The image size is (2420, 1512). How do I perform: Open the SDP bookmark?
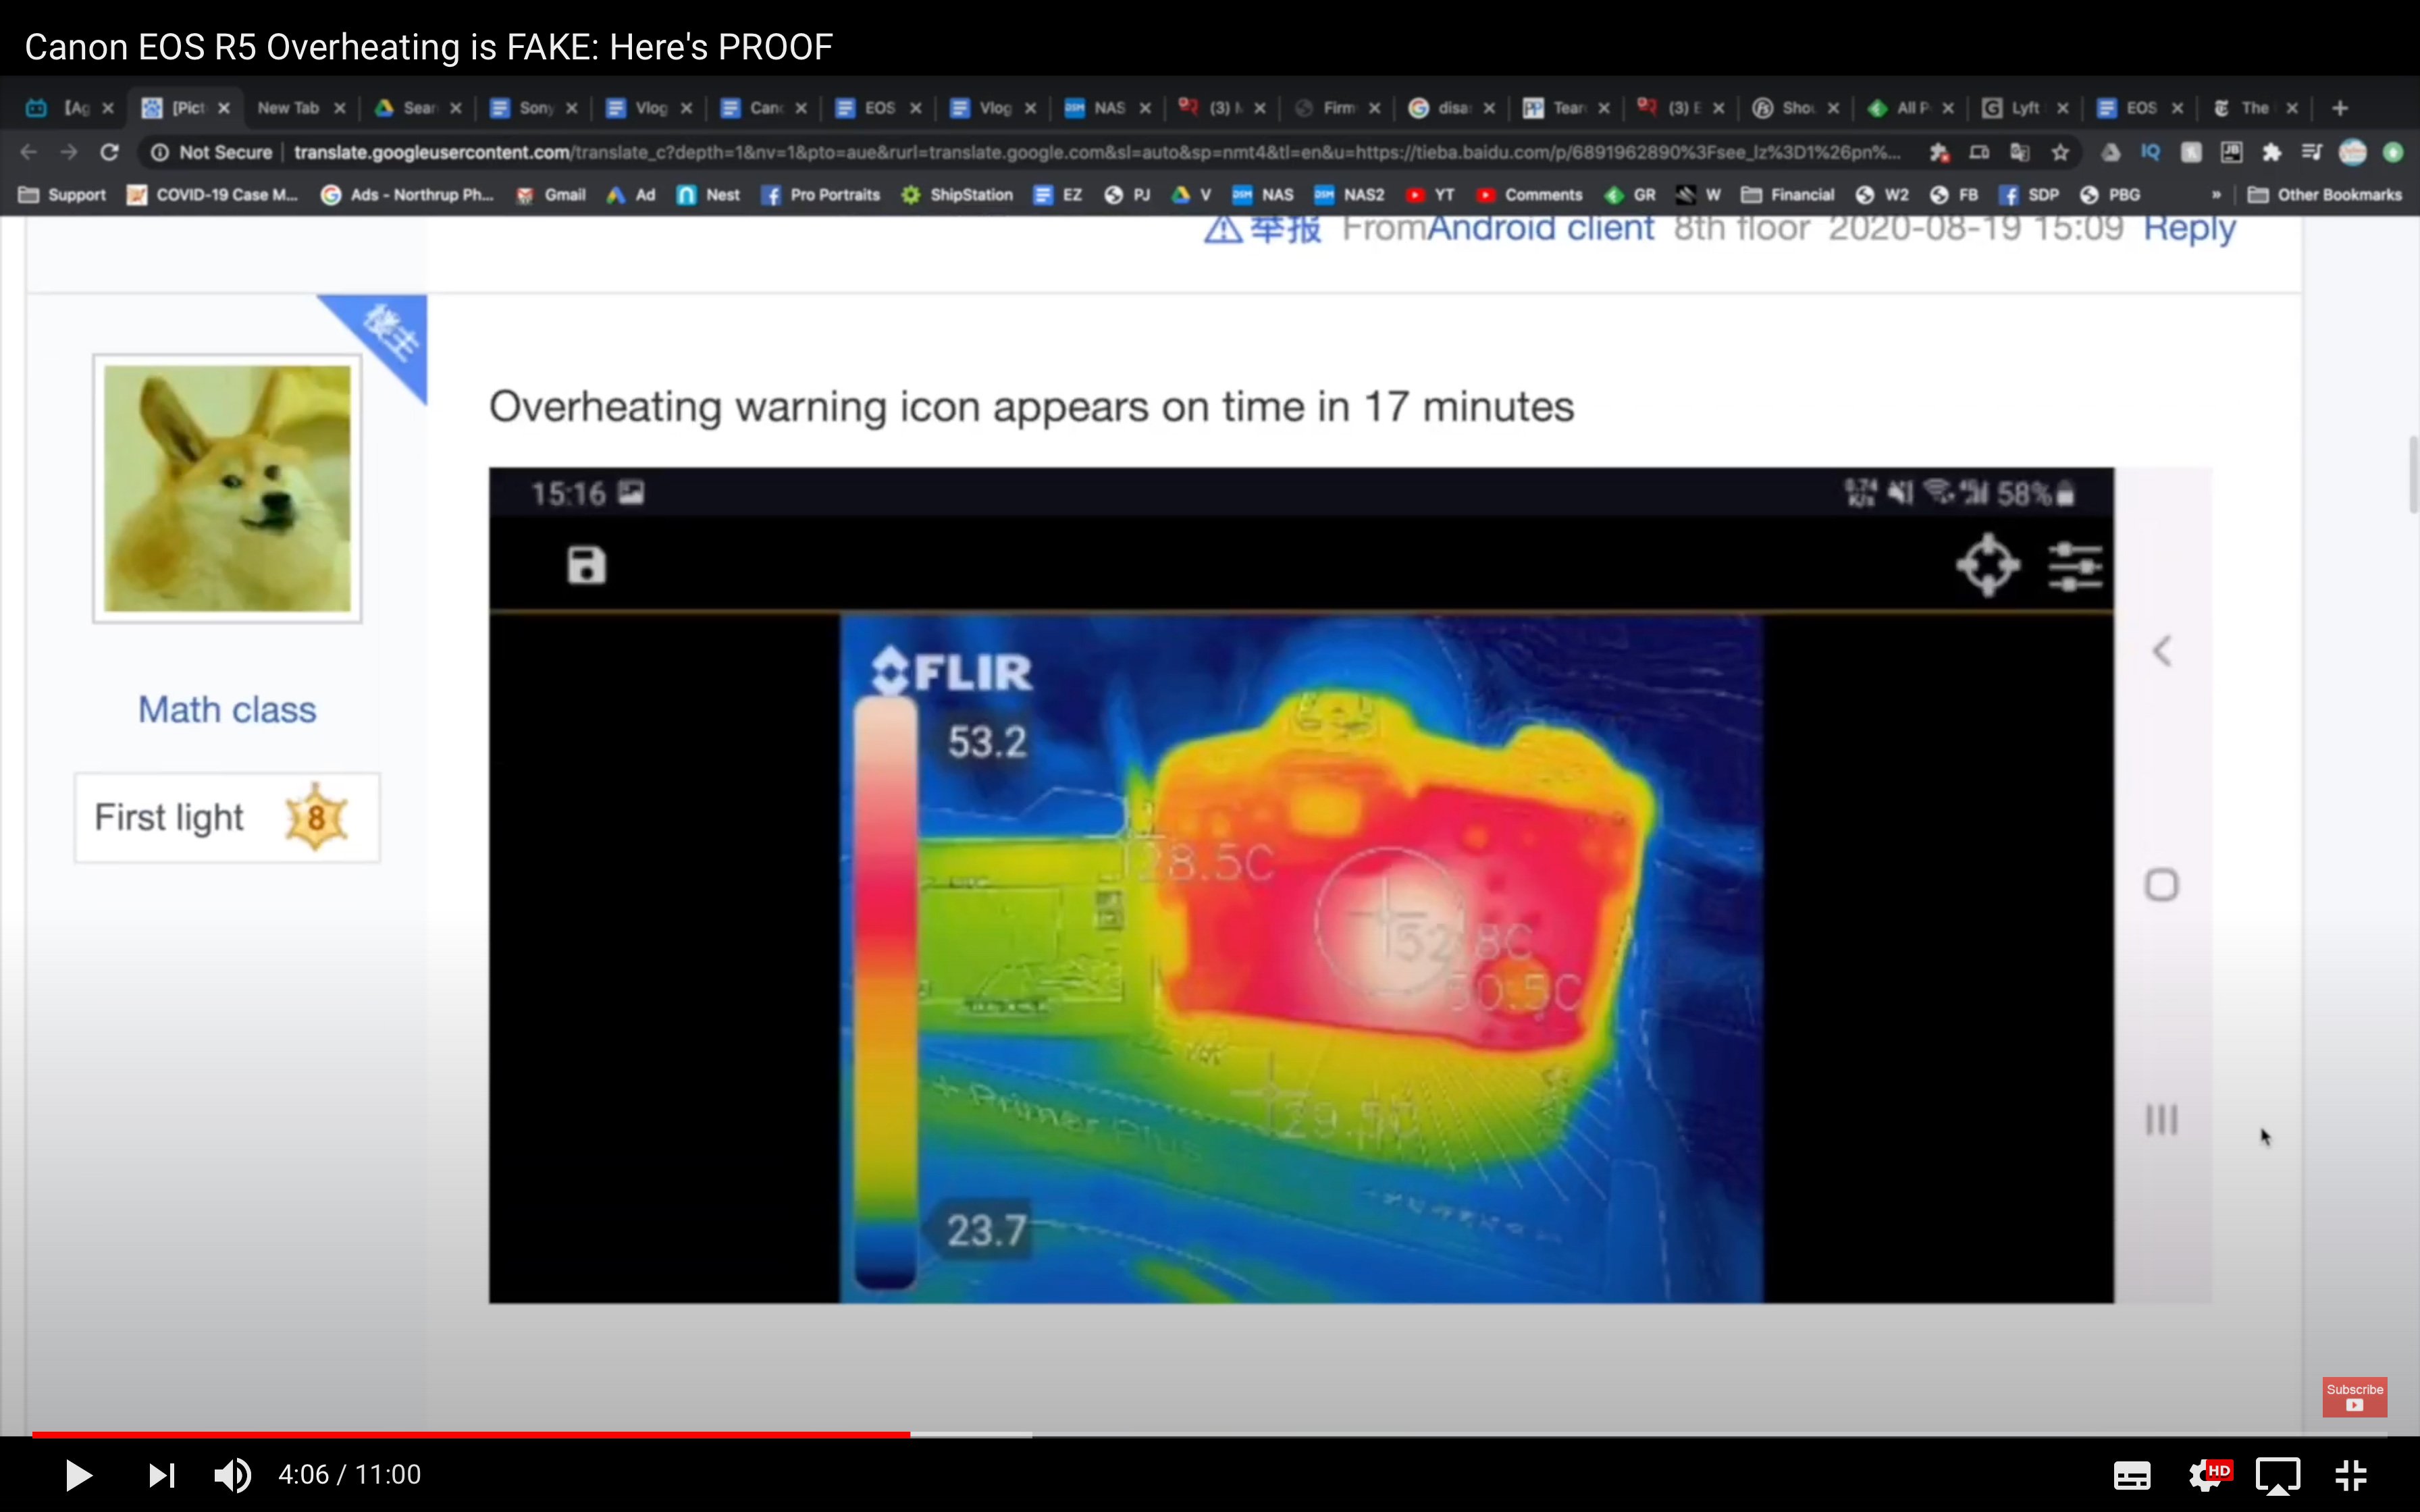click(2029, 195)
